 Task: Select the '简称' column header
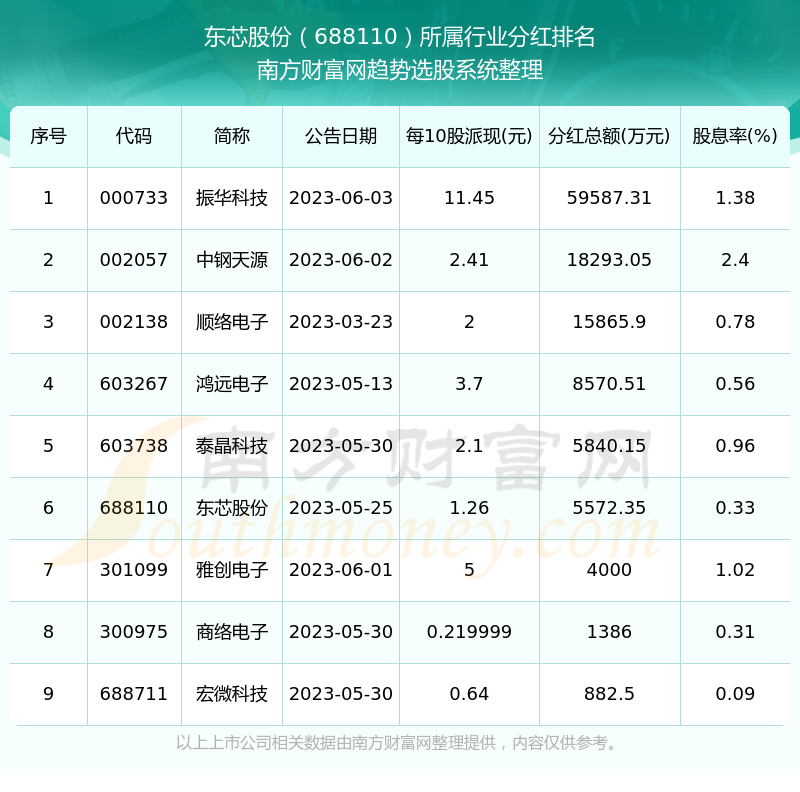(x=232, y=136)
